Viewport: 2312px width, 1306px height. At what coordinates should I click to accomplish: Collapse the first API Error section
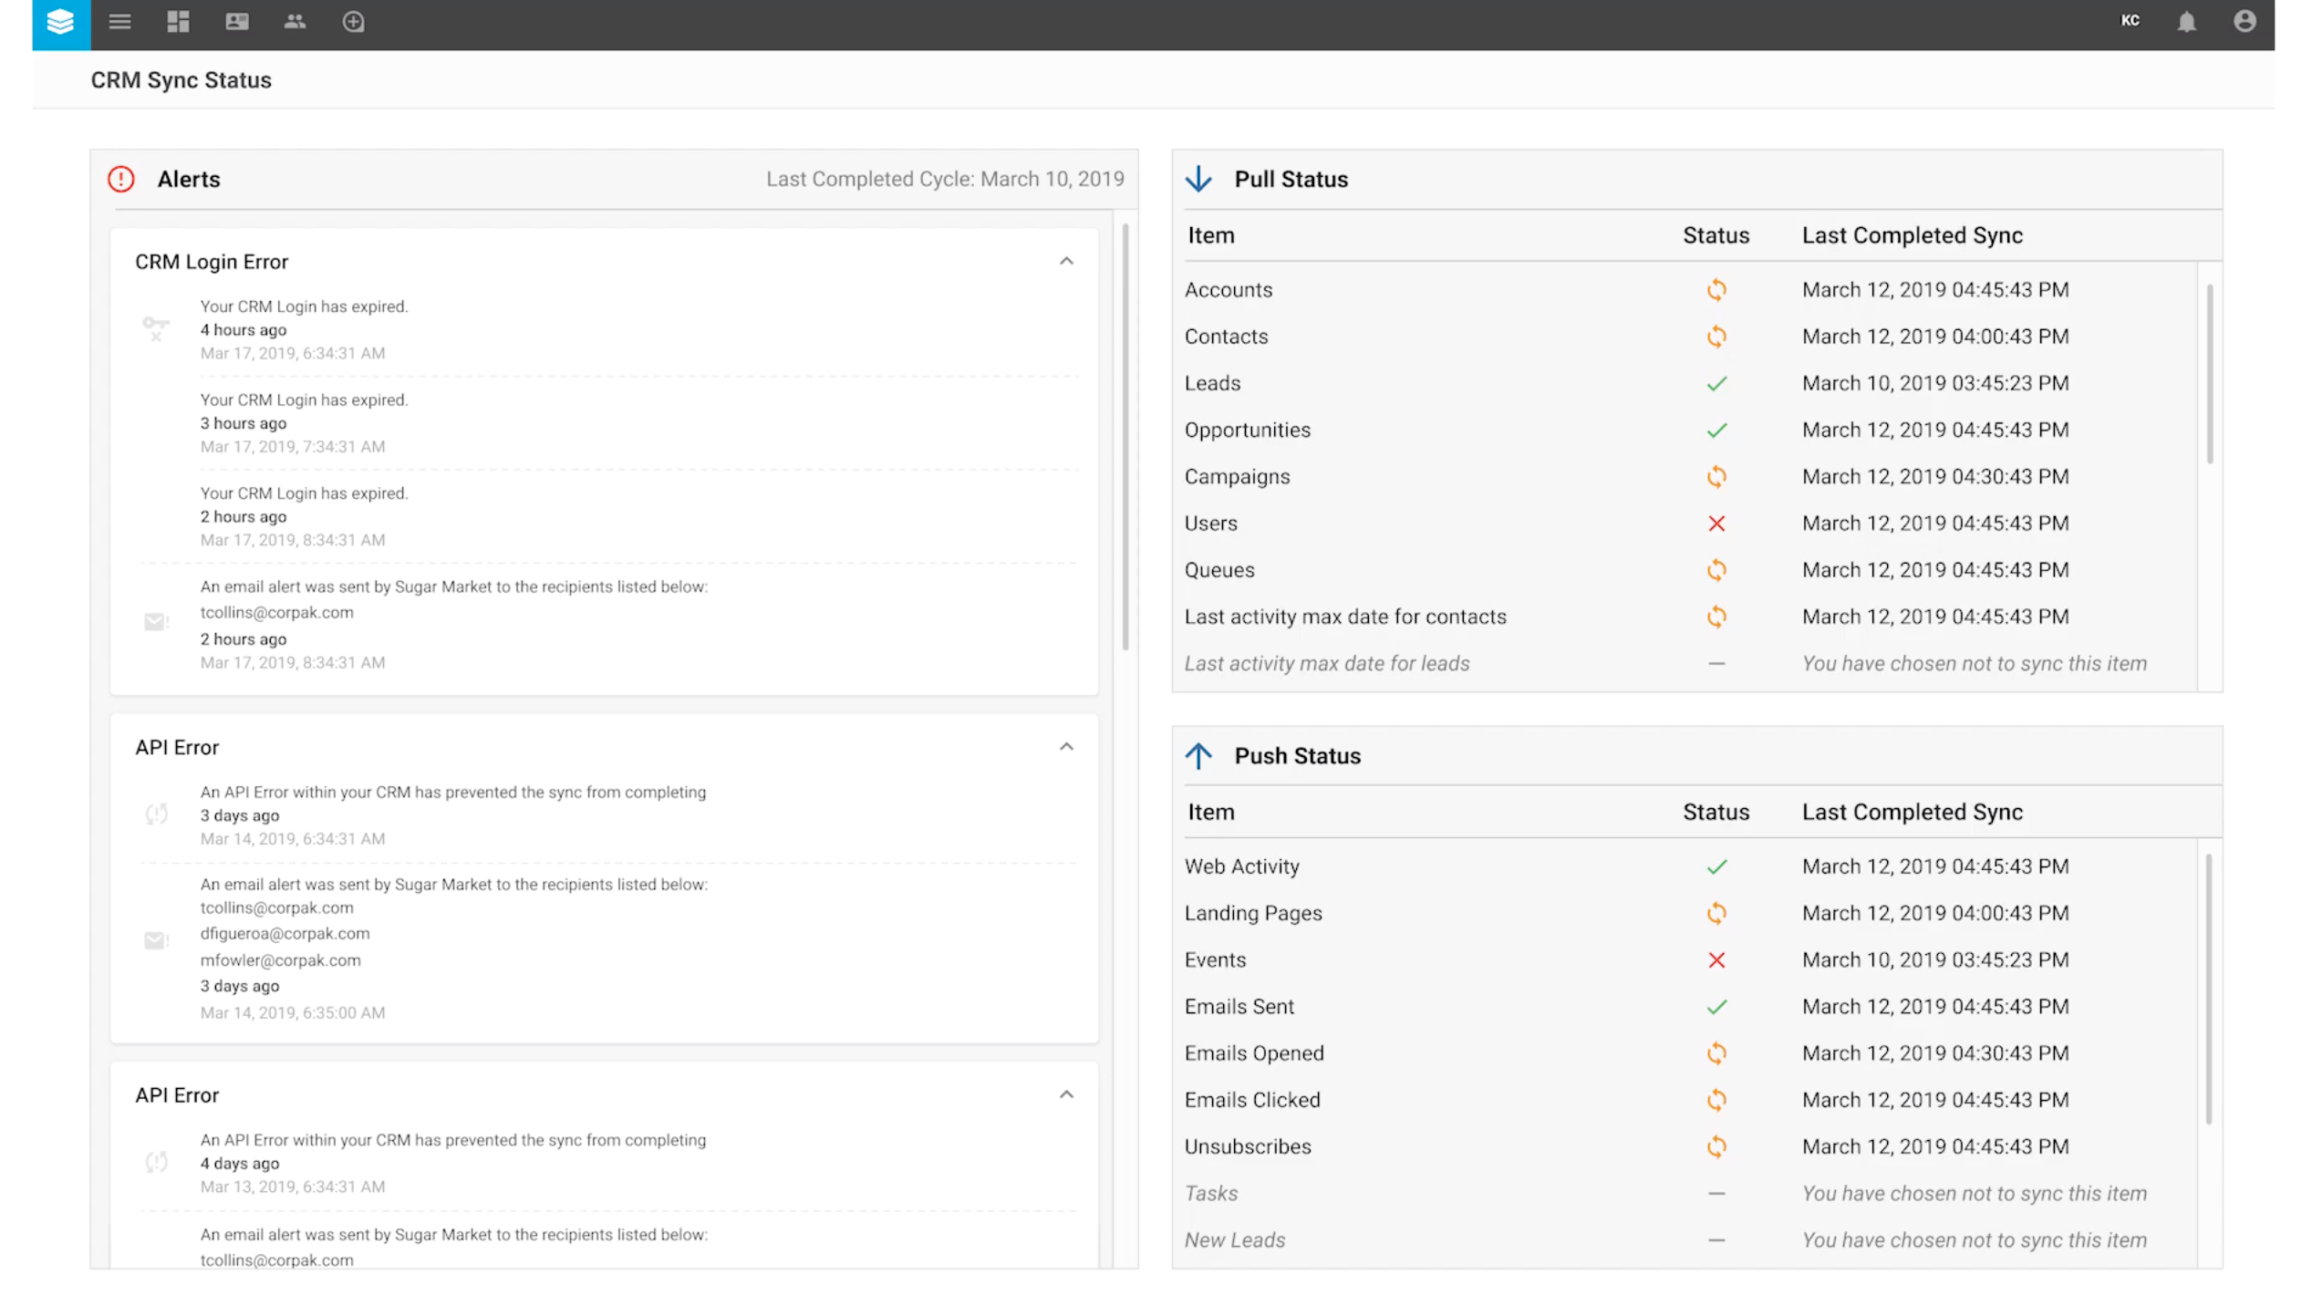click(1067, 747)
